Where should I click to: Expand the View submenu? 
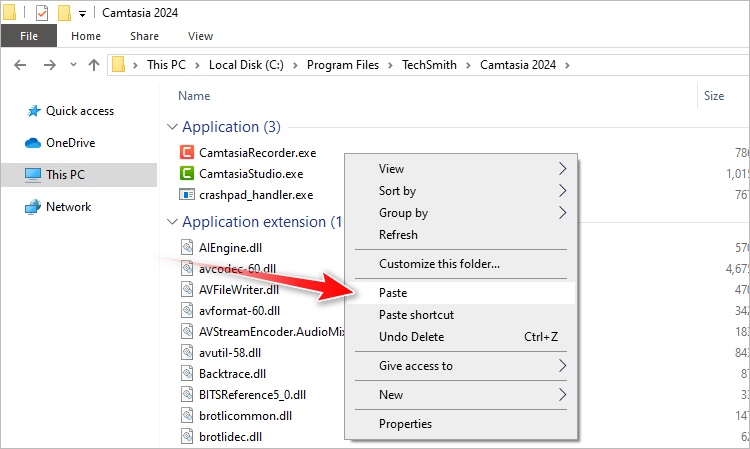[562, 169]
